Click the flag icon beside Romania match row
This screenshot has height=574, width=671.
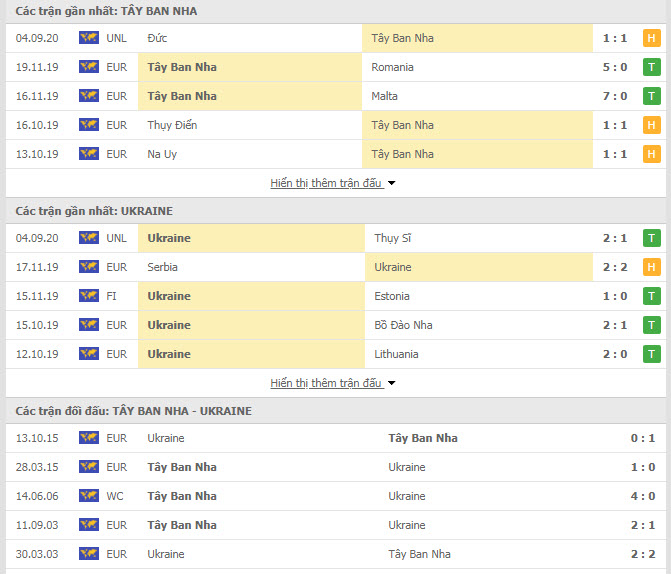[89, 67]
